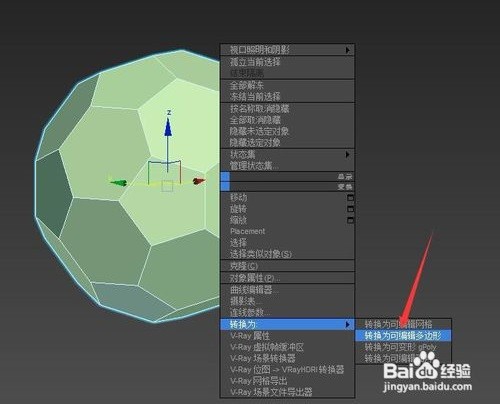Choose 全部取消隐藏 in the menu
Image resolution: width=500 pixels, height=404 pixels.
coord(287,120)
